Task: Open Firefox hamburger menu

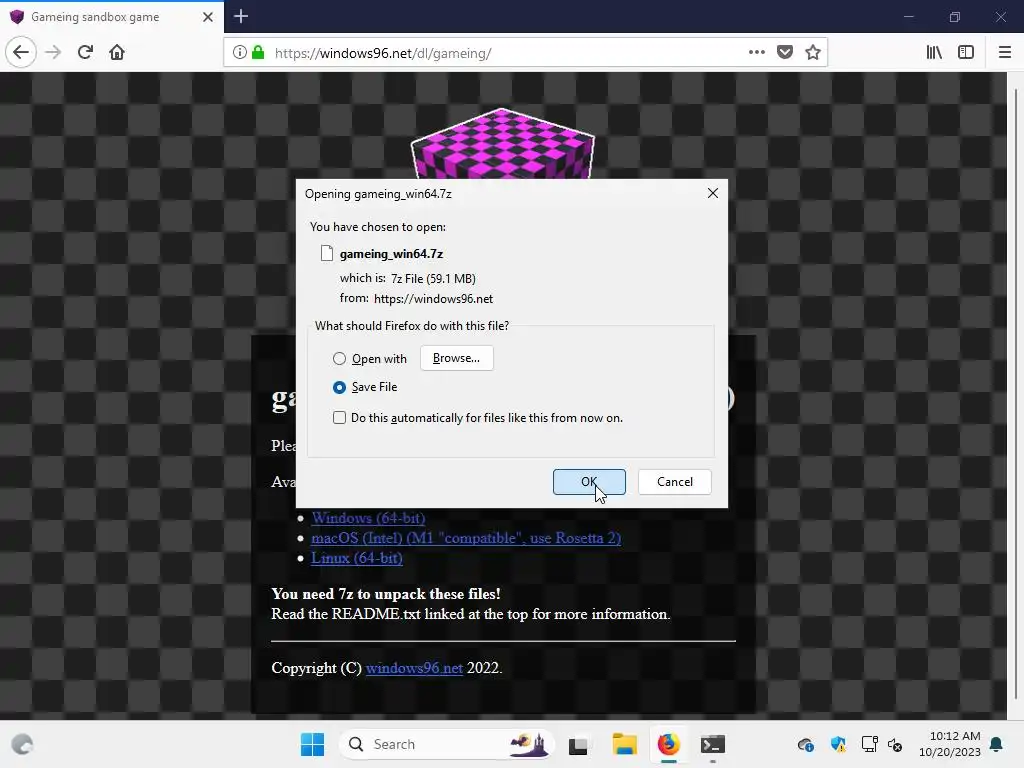Action: coord(1004,52)
